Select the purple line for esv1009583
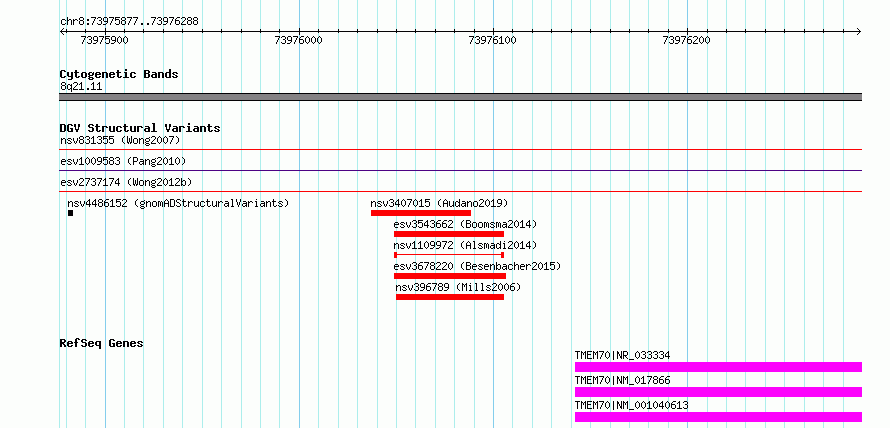This screenshot has height=428, width=890. pyautogui.click(x=461, y=170)
